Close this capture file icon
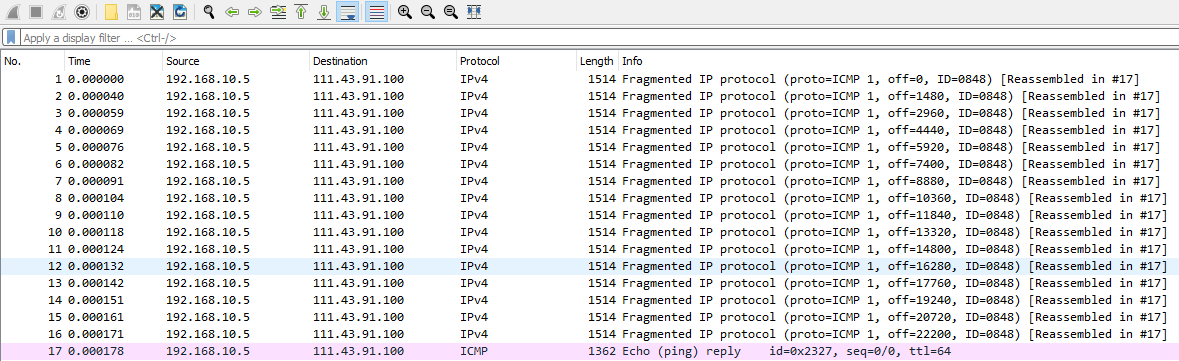The height and width of the screenshot is (361, 1179). [156, 12]
